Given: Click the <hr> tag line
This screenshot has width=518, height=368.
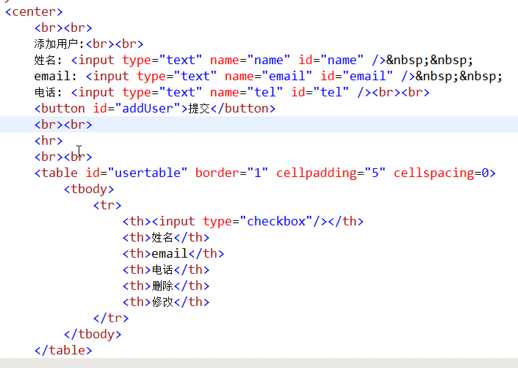Looking at the screenshot, I should point(48,140).
